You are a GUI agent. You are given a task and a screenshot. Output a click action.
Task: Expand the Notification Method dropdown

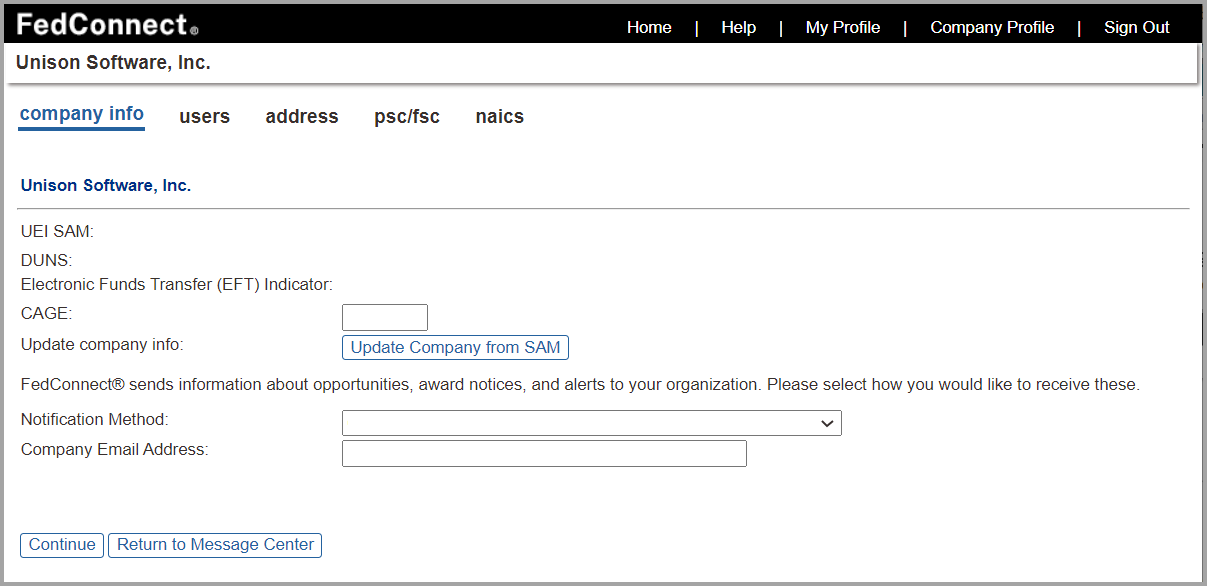[592, 423]
